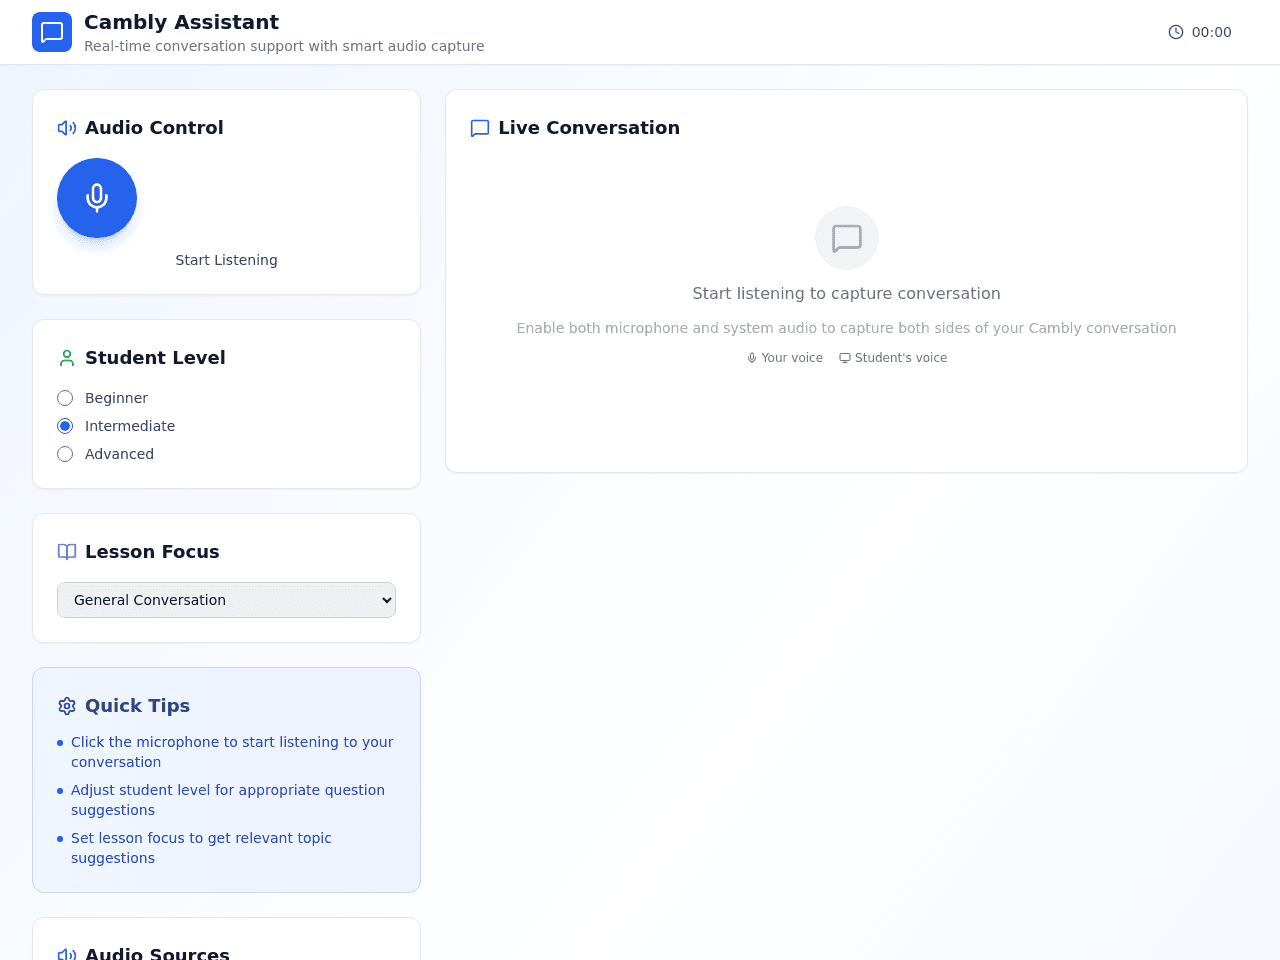Image resolution: width=1280 pixels, height=960 pixels.
Task: Click the clock icon beside the timer
Action: [x=1176, y=32]
